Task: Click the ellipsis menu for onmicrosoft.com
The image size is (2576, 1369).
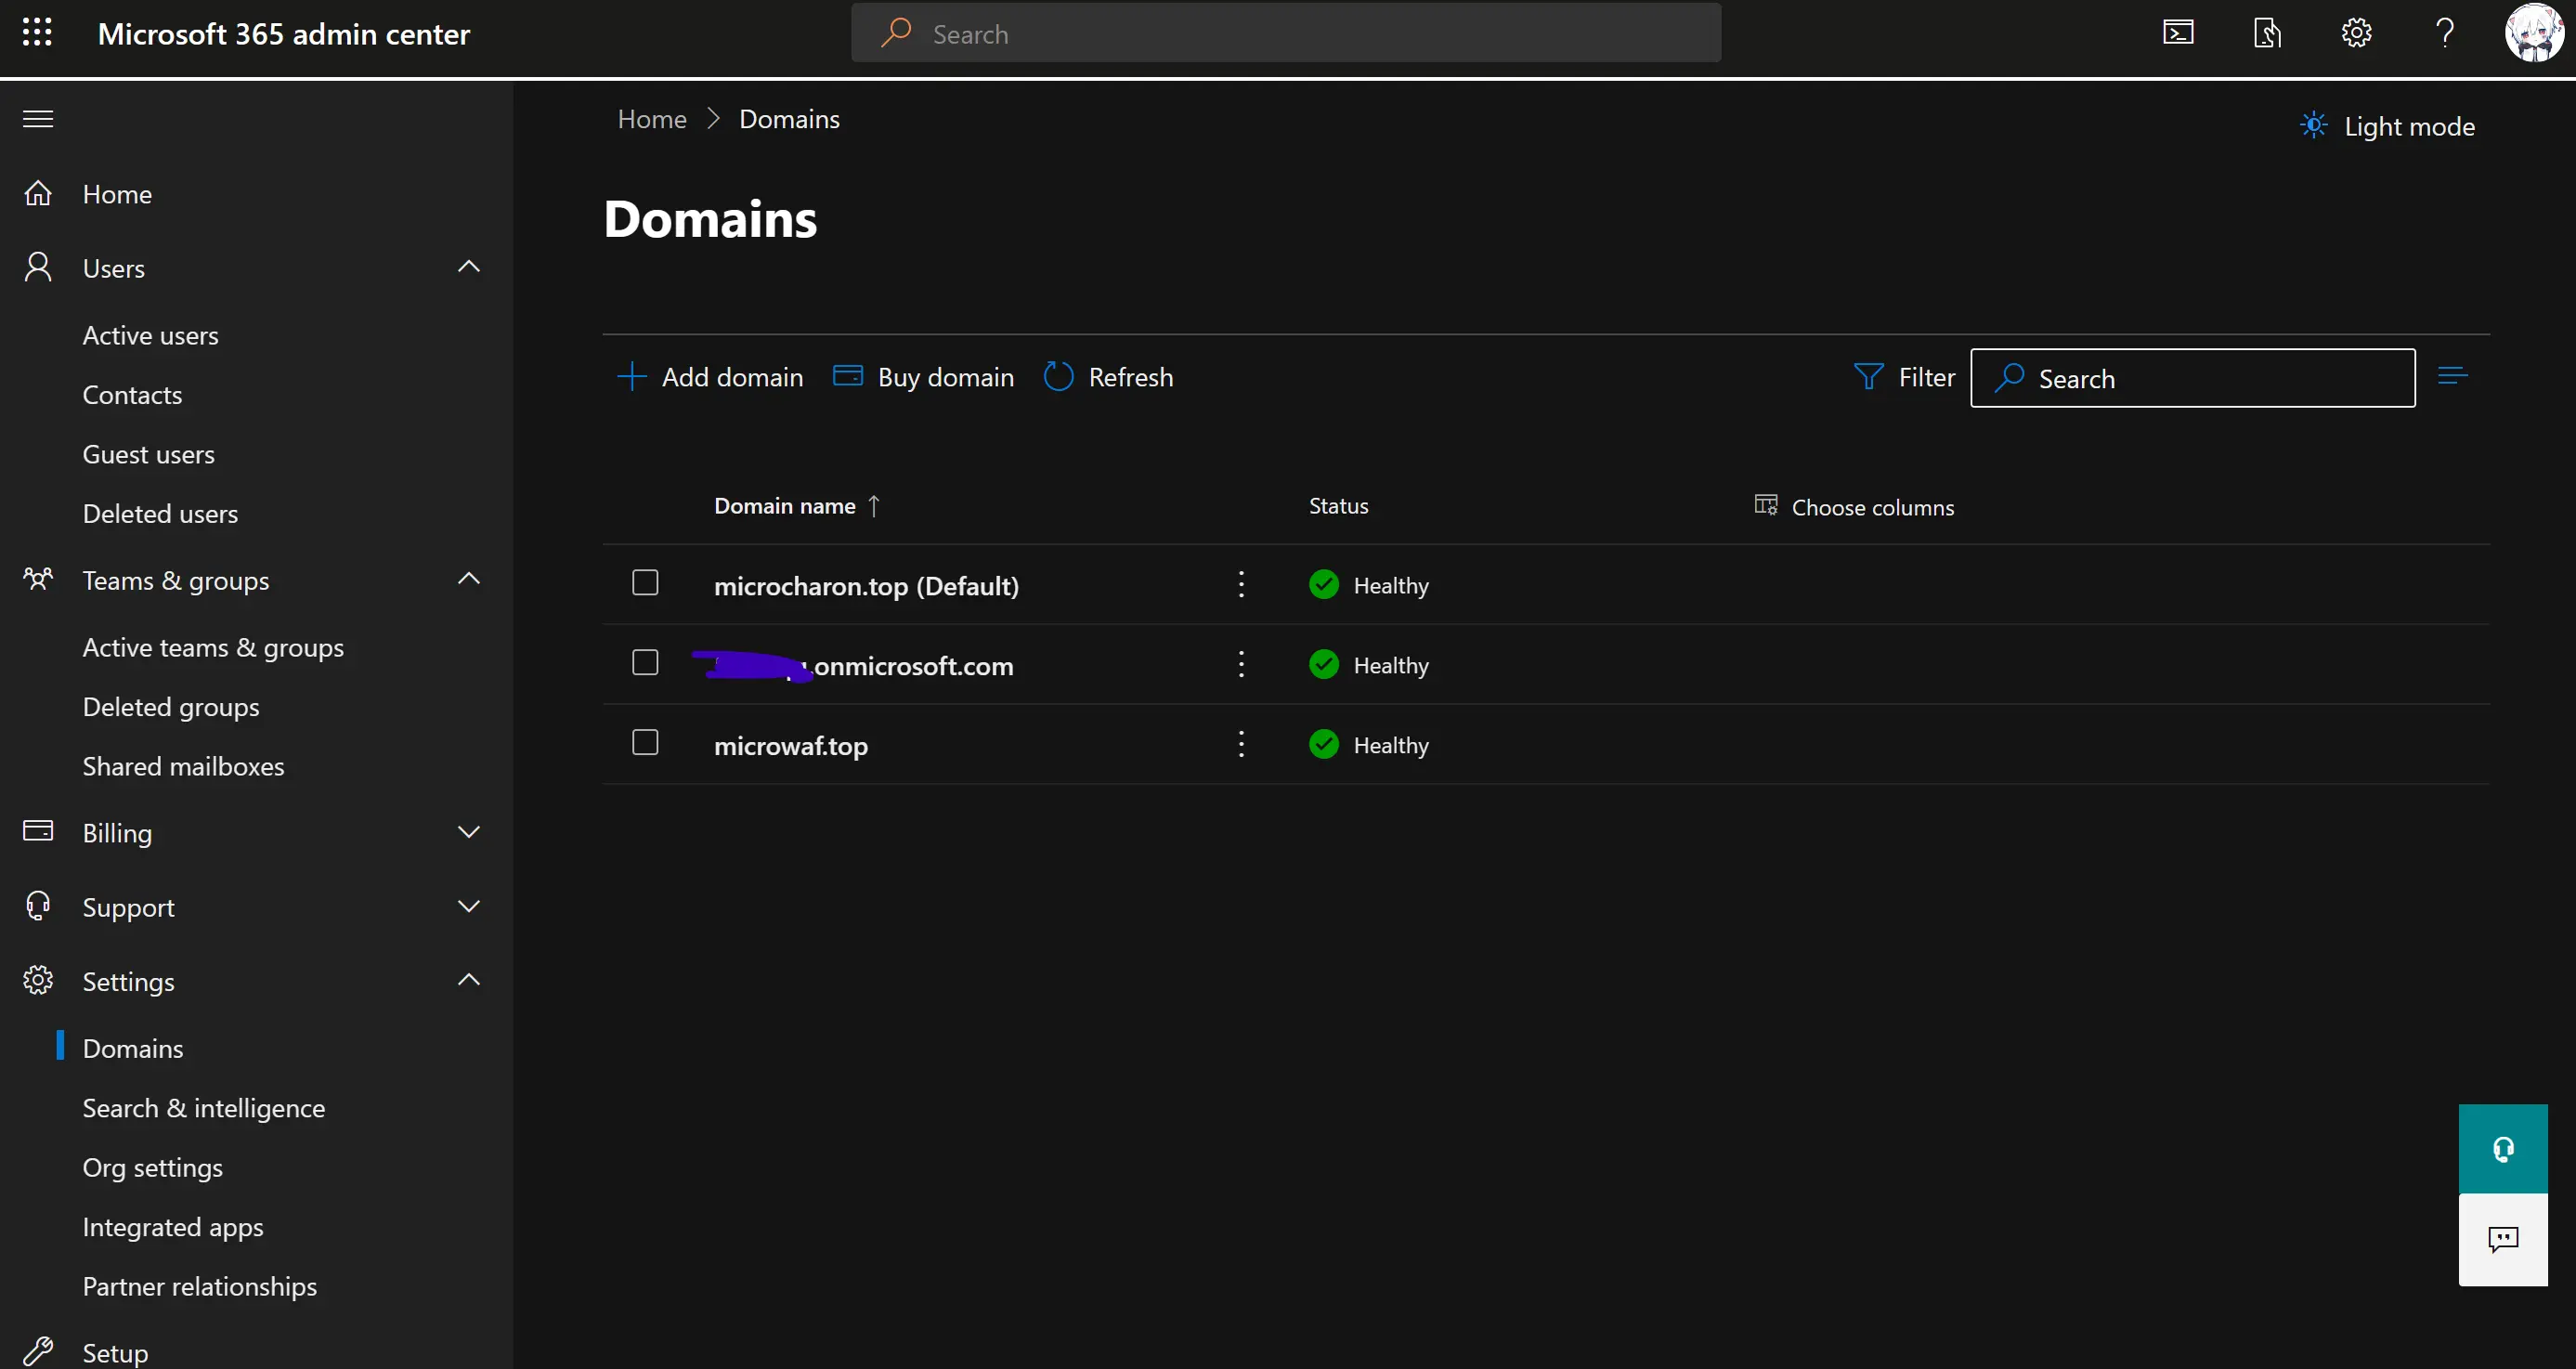Action: (1241, 663)
